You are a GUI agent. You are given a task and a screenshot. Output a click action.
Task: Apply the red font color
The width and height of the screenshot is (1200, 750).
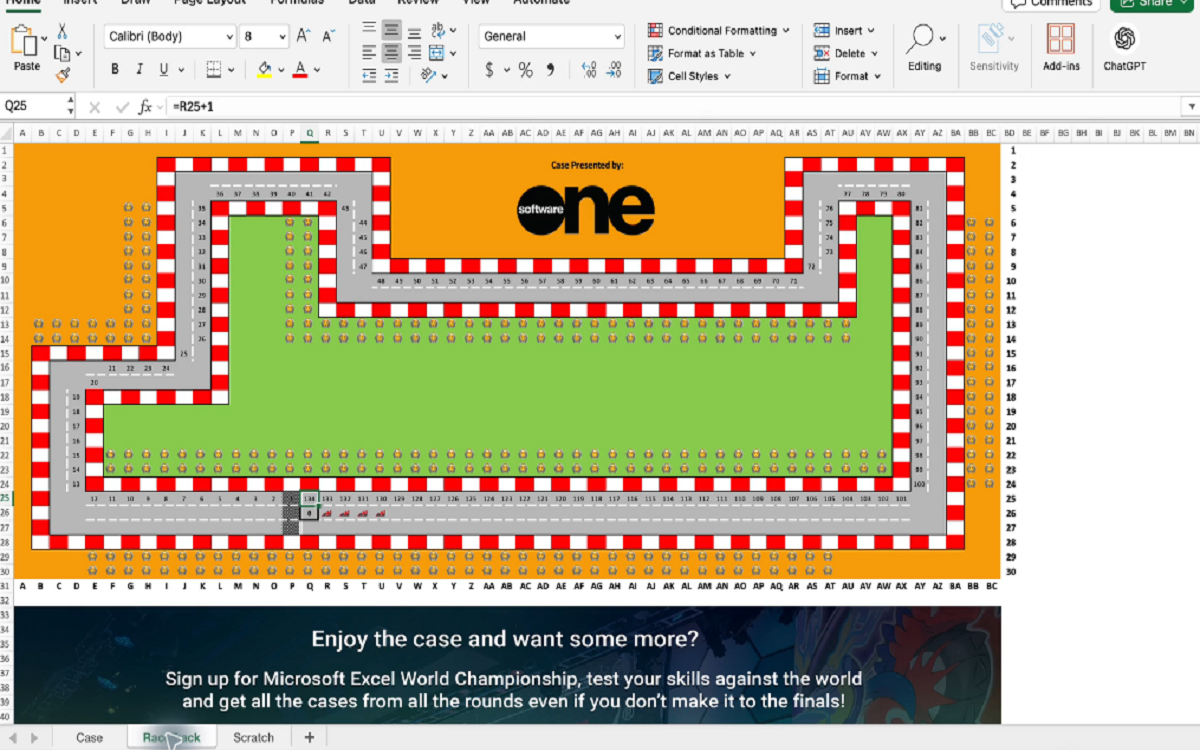pos(300,70)
